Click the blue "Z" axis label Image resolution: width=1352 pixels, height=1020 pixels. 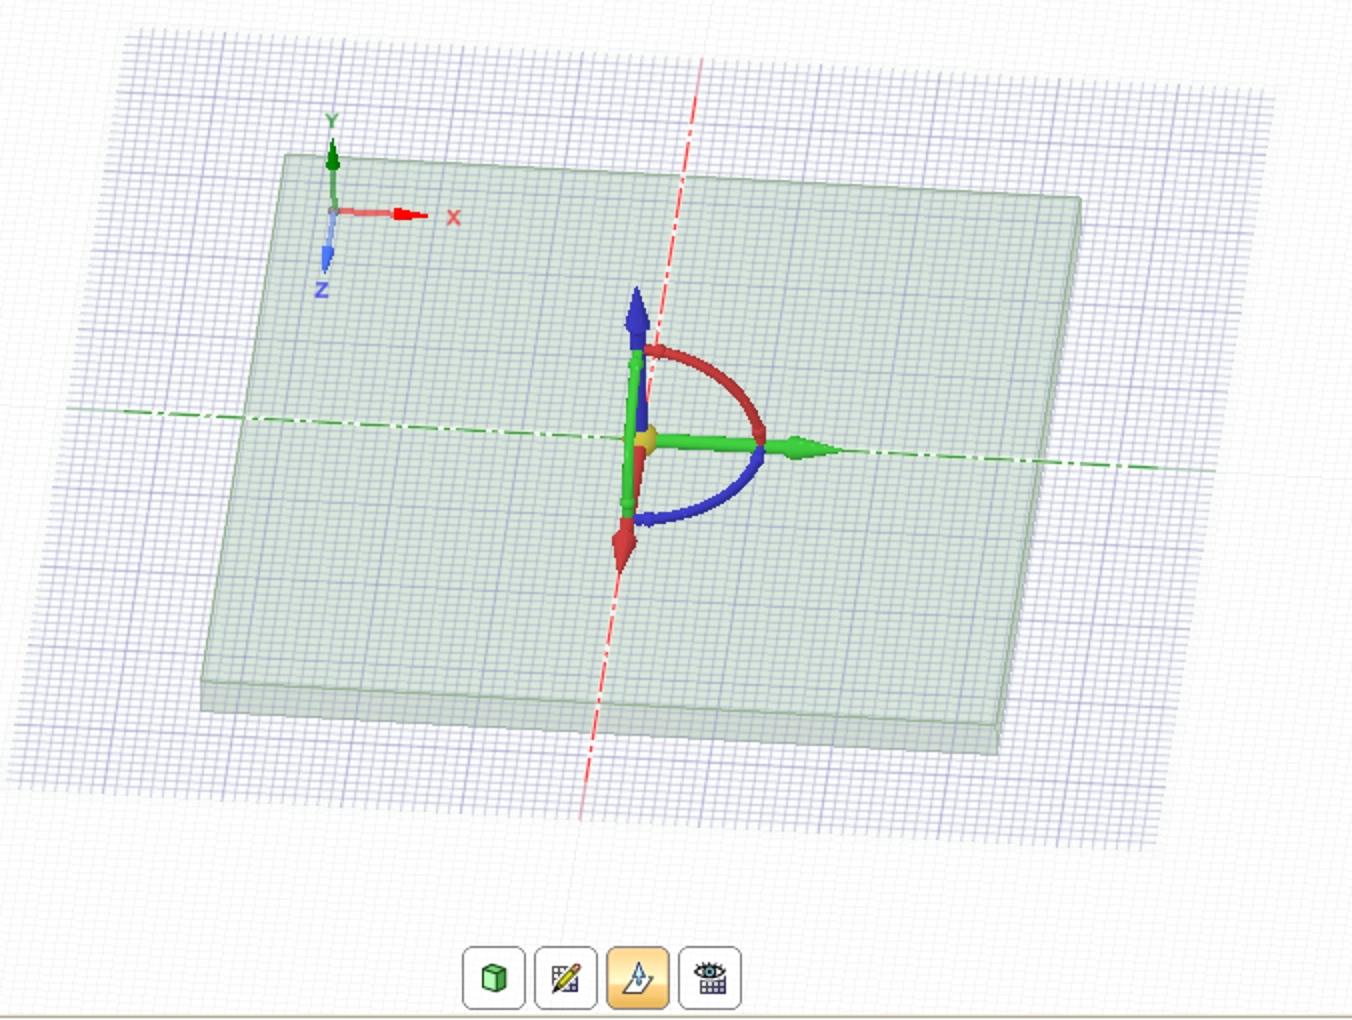321,290
